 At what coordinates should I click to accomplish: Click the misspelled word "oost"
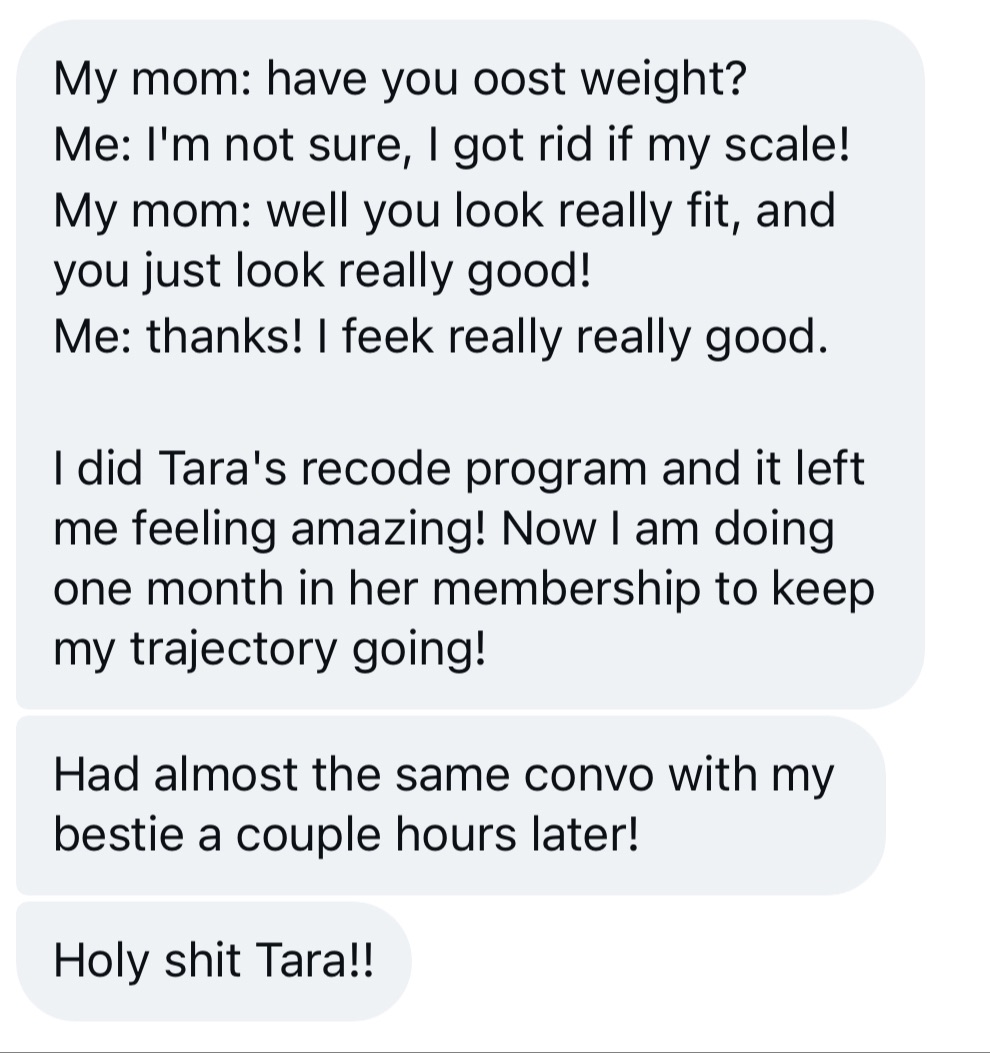(x=520, y=79)
